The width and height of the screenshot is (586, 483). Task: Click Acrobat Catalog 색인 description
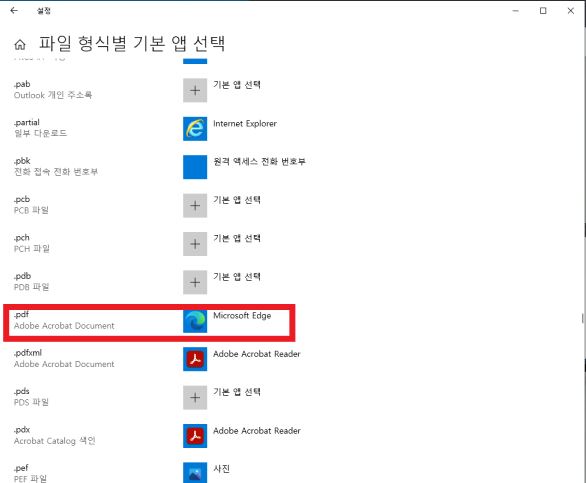point(55,441)
